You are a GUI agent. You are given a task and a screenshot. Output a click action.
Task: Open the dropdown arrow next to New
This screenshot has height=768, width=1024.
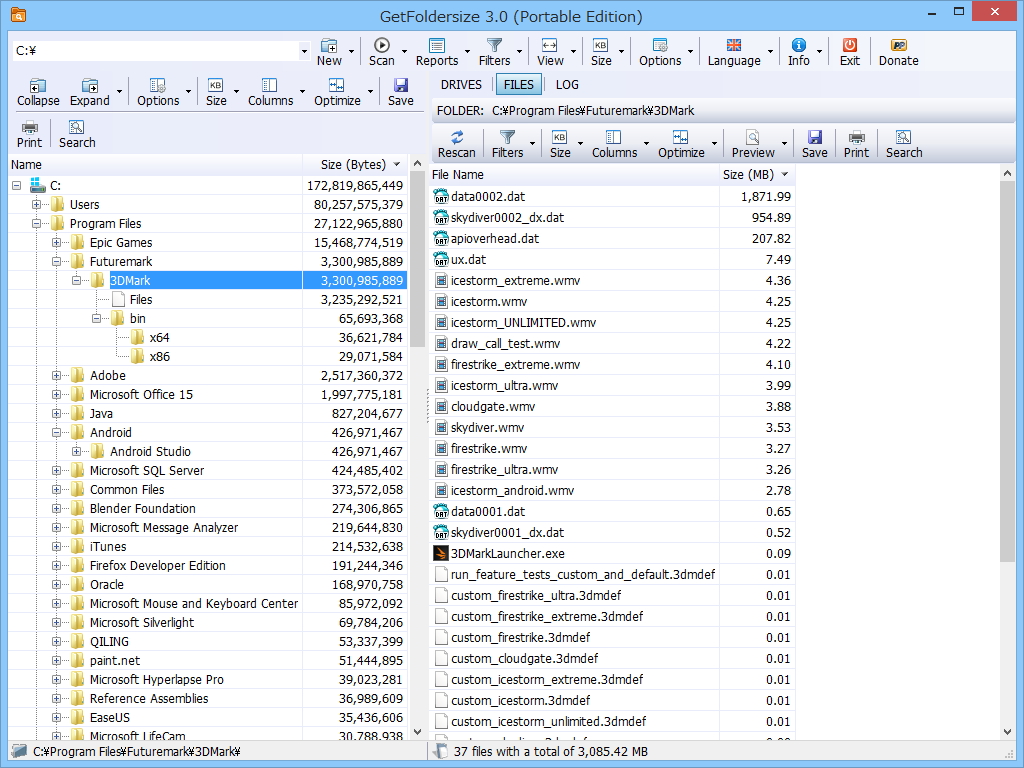pyautogui.click(x=351, y=52)
